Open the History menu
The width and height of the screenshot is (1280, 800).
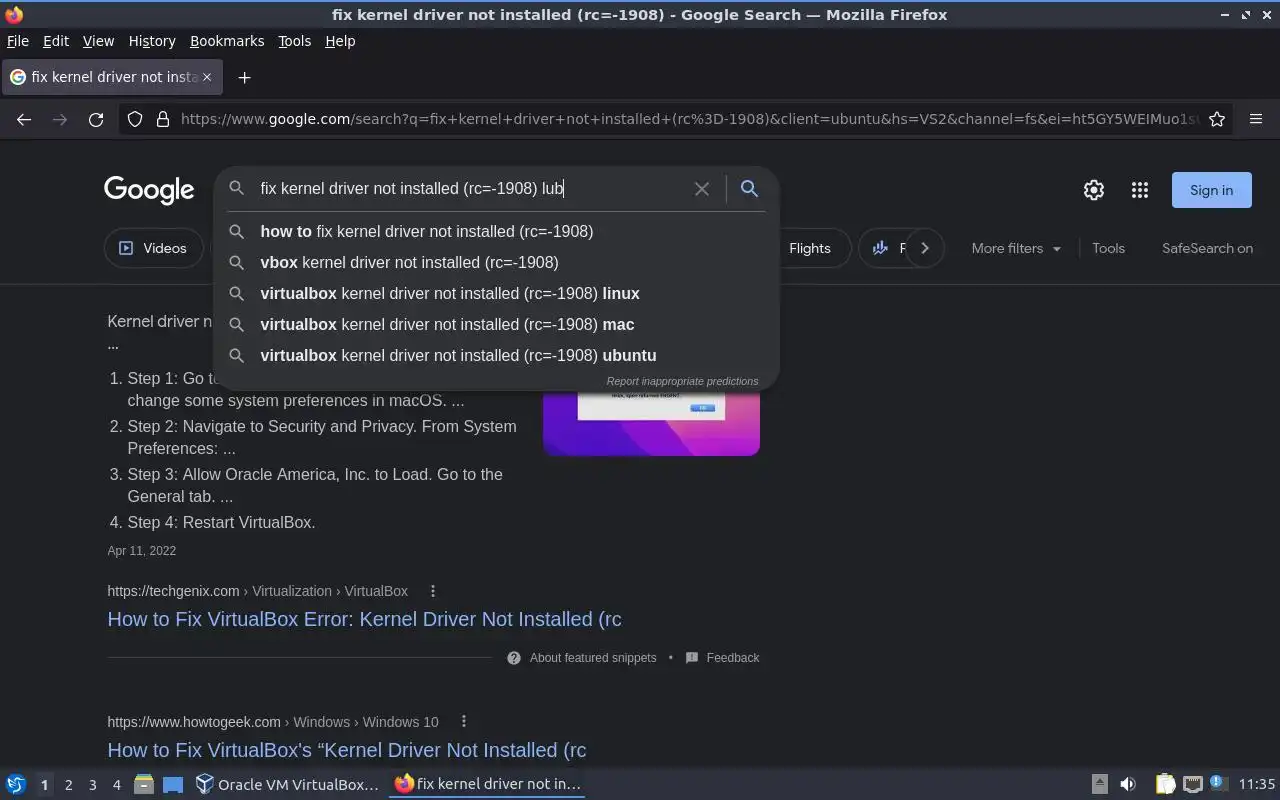[152, 41]
